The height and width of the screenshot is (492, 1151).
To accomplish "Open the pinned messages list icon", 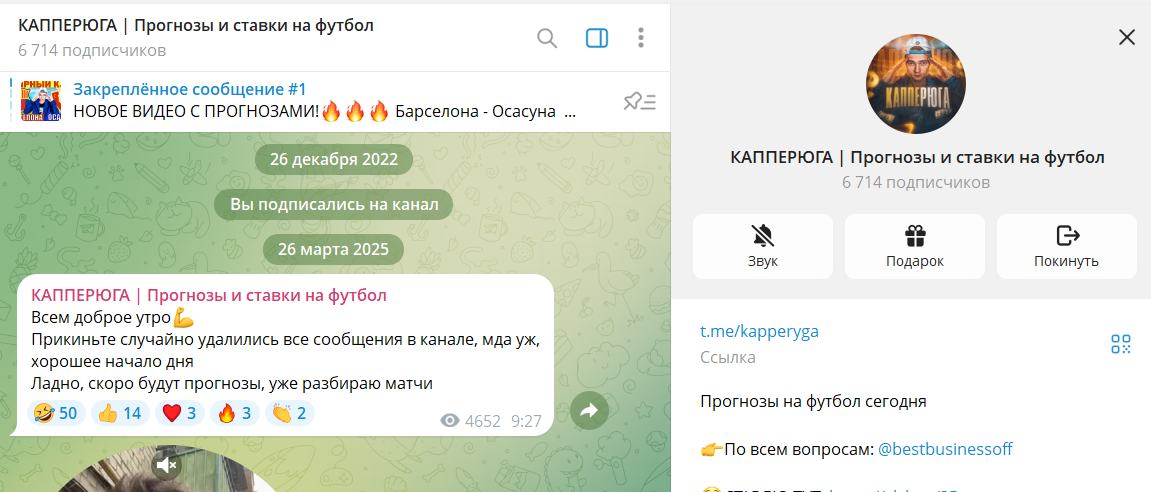I will tap(639, 101).
